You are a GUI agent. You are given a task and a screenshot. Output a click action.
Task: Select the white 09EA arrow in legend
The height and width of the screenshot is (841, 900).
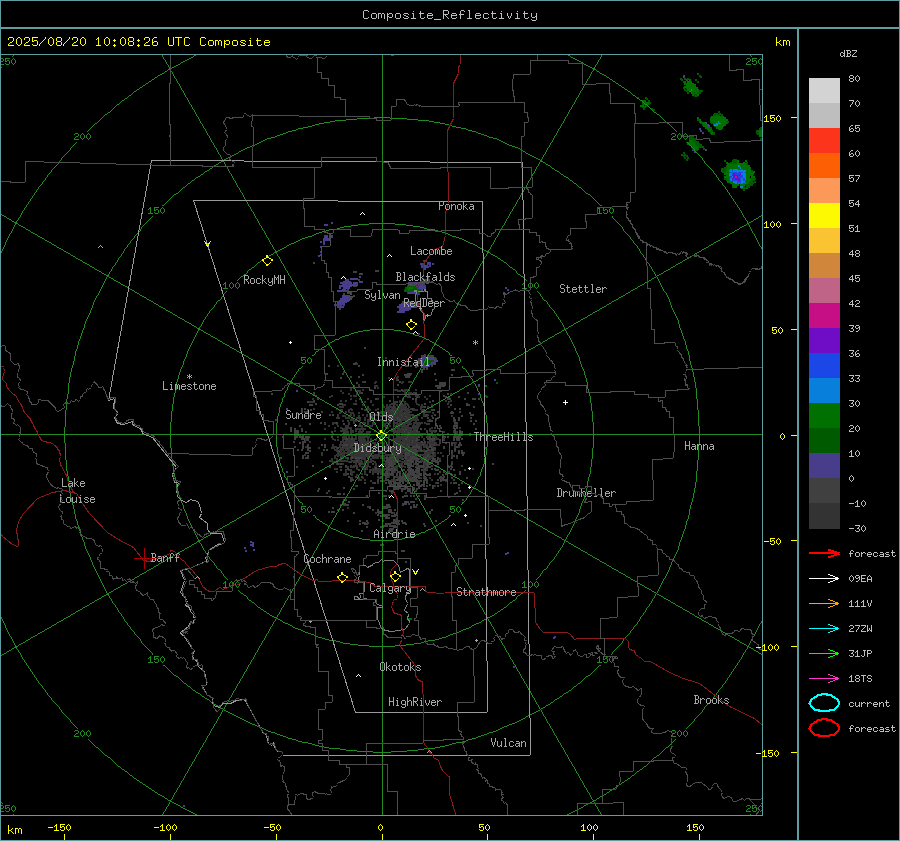(824, 579)
